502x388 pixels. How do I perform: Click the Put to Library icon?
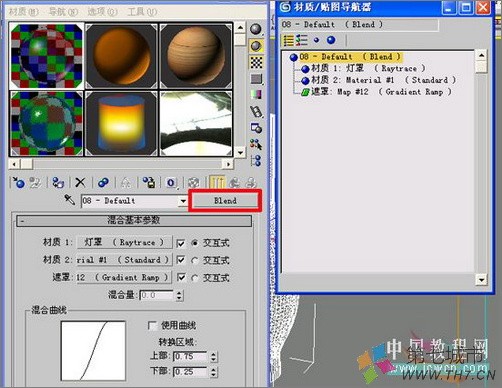[149, 182]
